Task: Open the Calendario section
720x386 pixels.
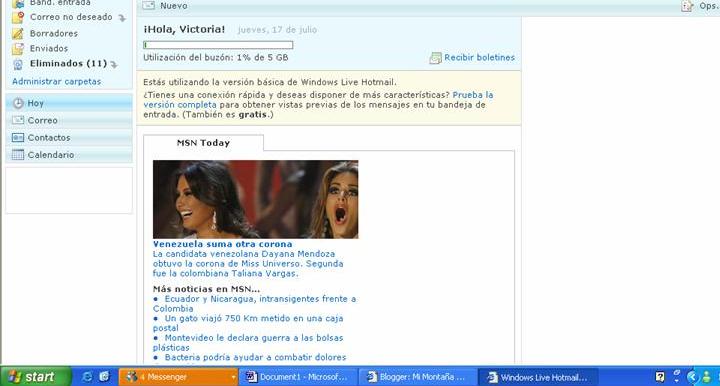Action: pos(69,155)
